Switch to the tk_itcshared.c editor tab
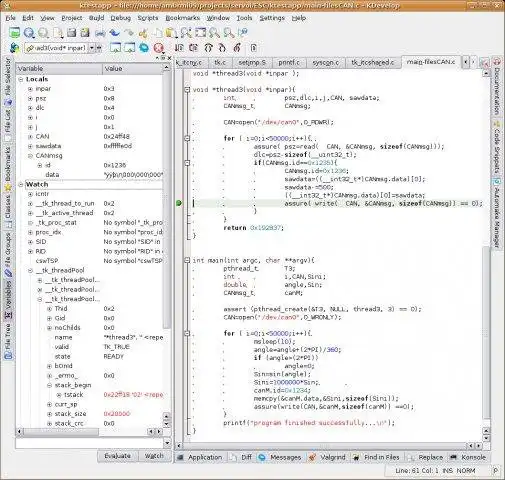 point(373,62)
